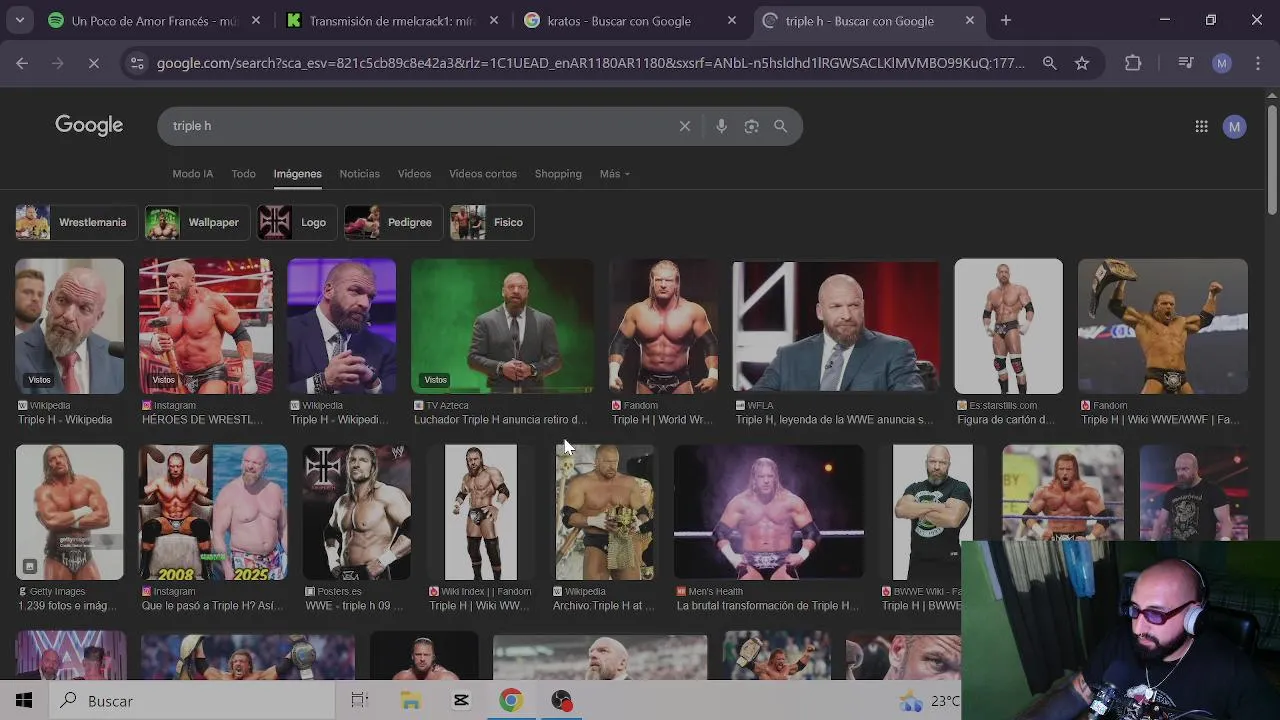Switch to the Transmisión de rmelcrack1 tab

pyautogui.click(x=391, y=20)
